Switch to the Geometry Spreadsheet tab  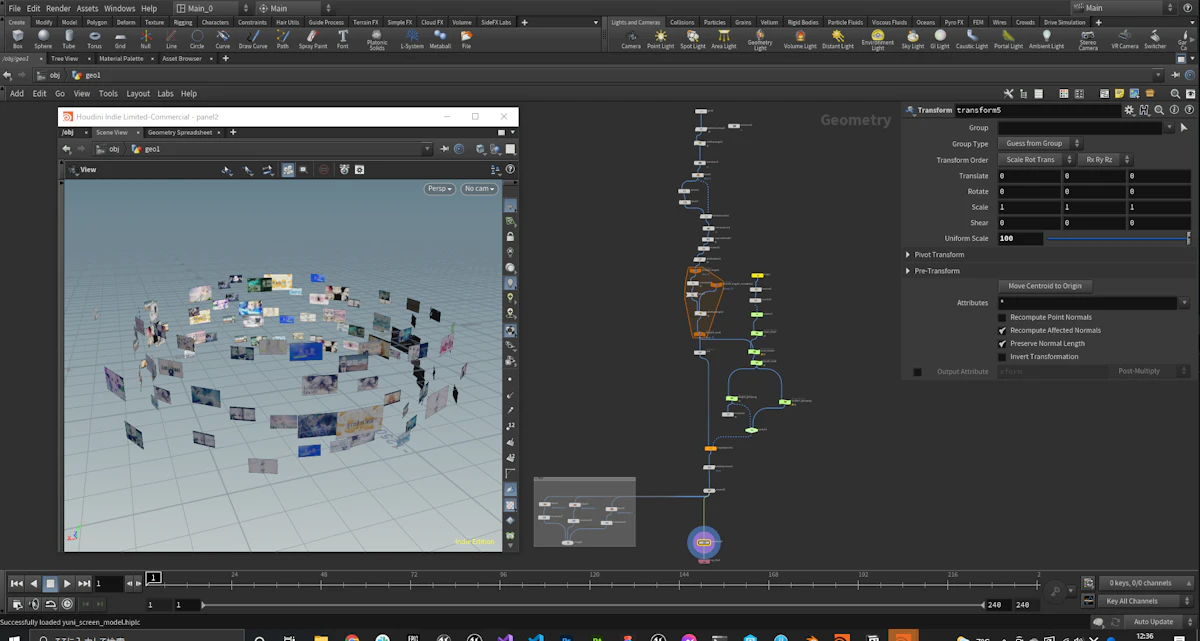pos(180,132)
